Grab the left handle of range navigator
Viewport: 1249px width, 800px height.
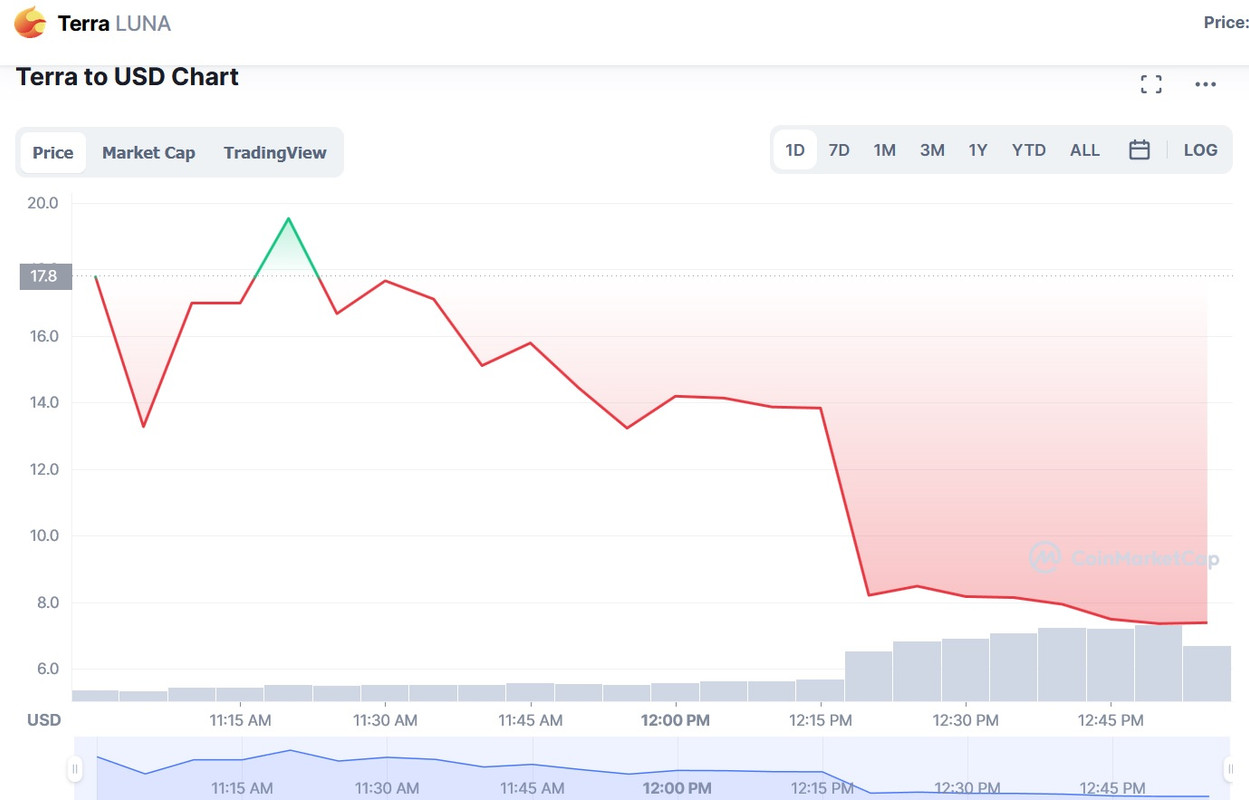(x=75, y=768)
